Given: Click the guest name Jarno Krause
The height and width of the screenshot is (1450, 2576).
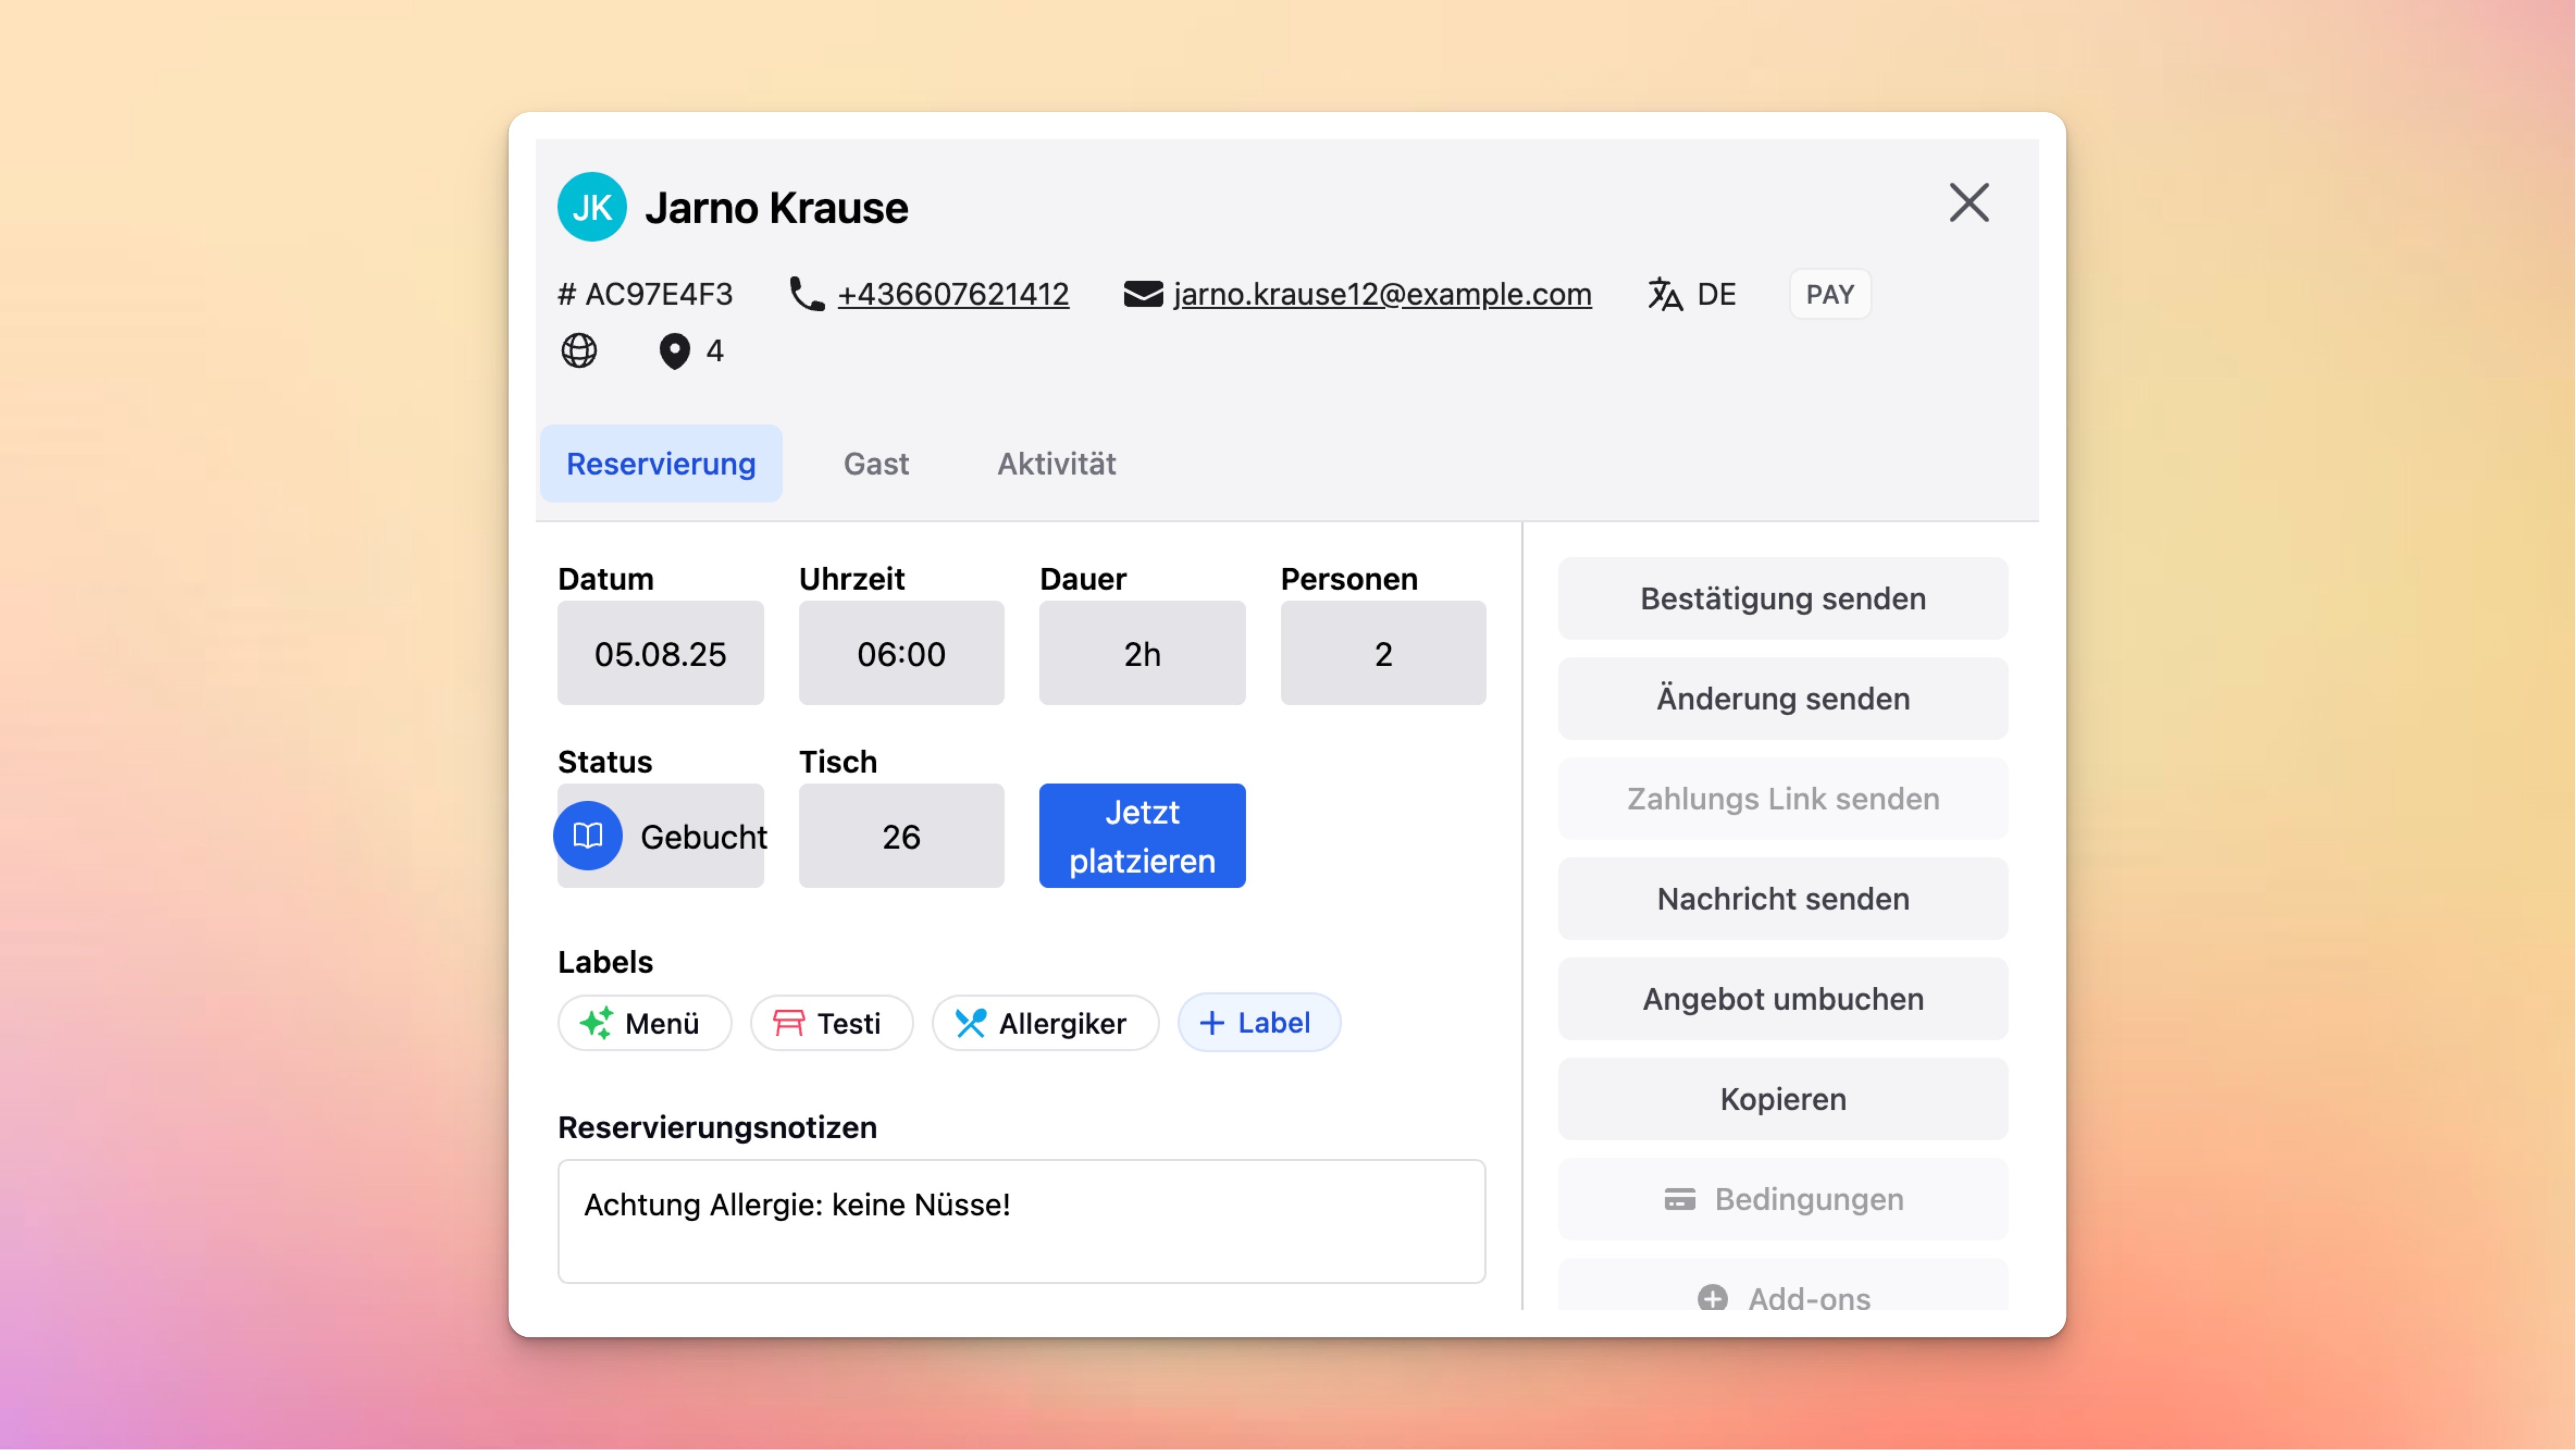Looking at the screenshot, I should (777, 208).
